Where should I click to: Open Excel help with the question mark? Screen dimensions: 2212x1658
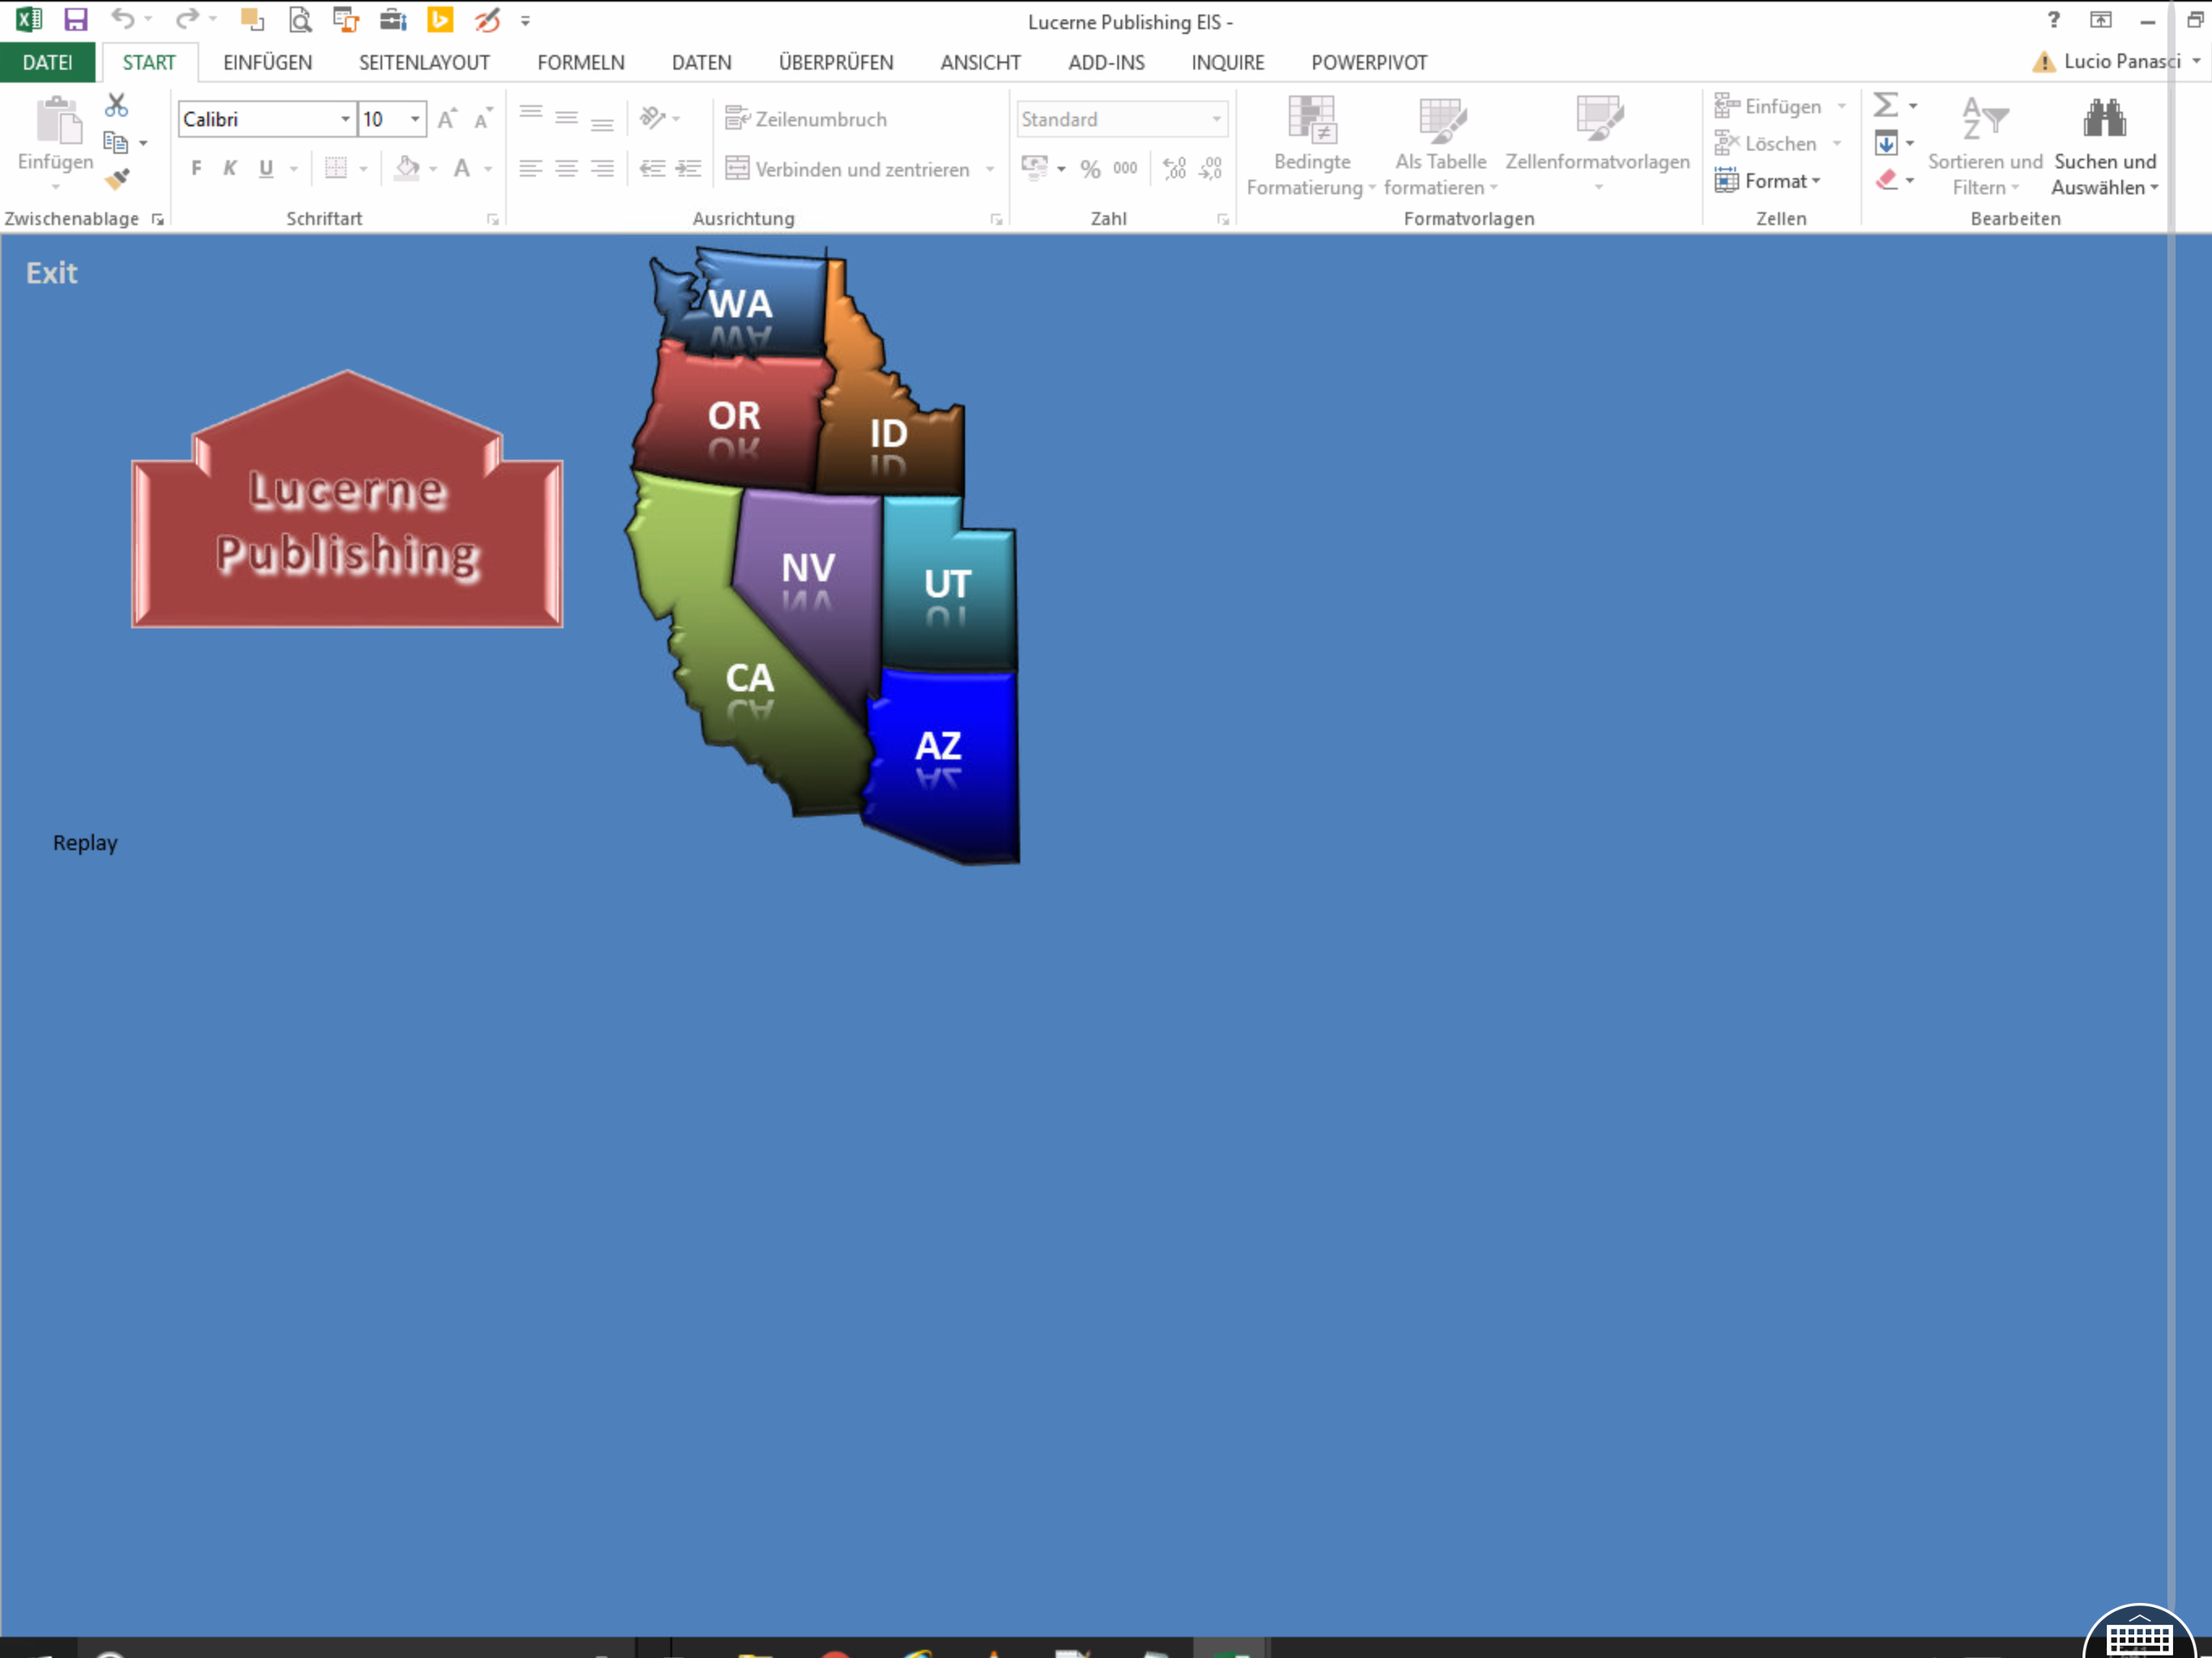pyautogui.click(x=2053, y=20)
